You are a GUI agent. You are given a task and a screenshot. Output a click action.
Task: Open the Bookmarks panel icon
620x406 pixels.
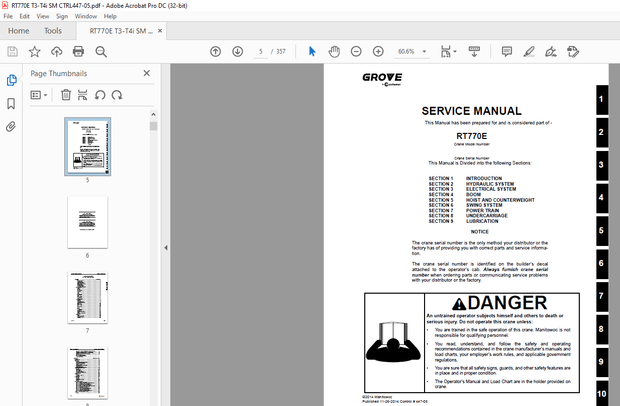pos(11,104)
